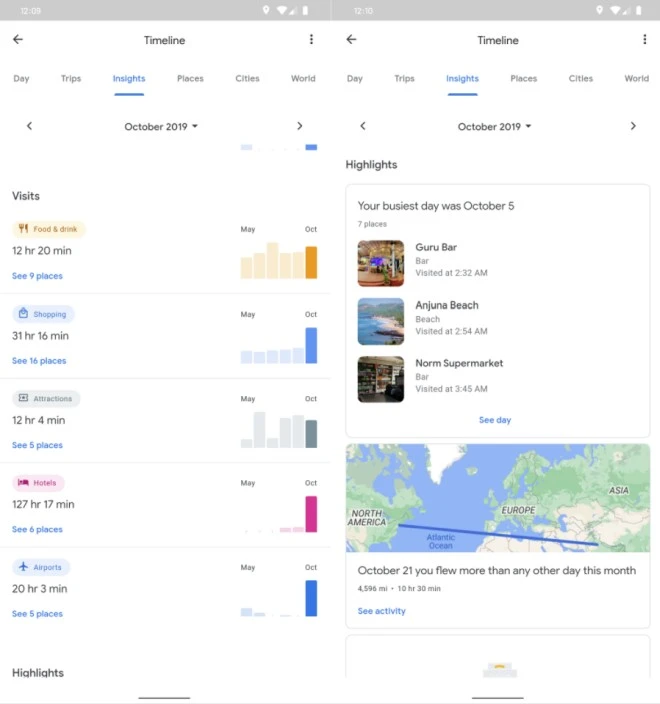Viewport: 660px width, 704px height.
Task: Select Guru Bar place name
Action: pyautogui.click(x=436, y=247)
